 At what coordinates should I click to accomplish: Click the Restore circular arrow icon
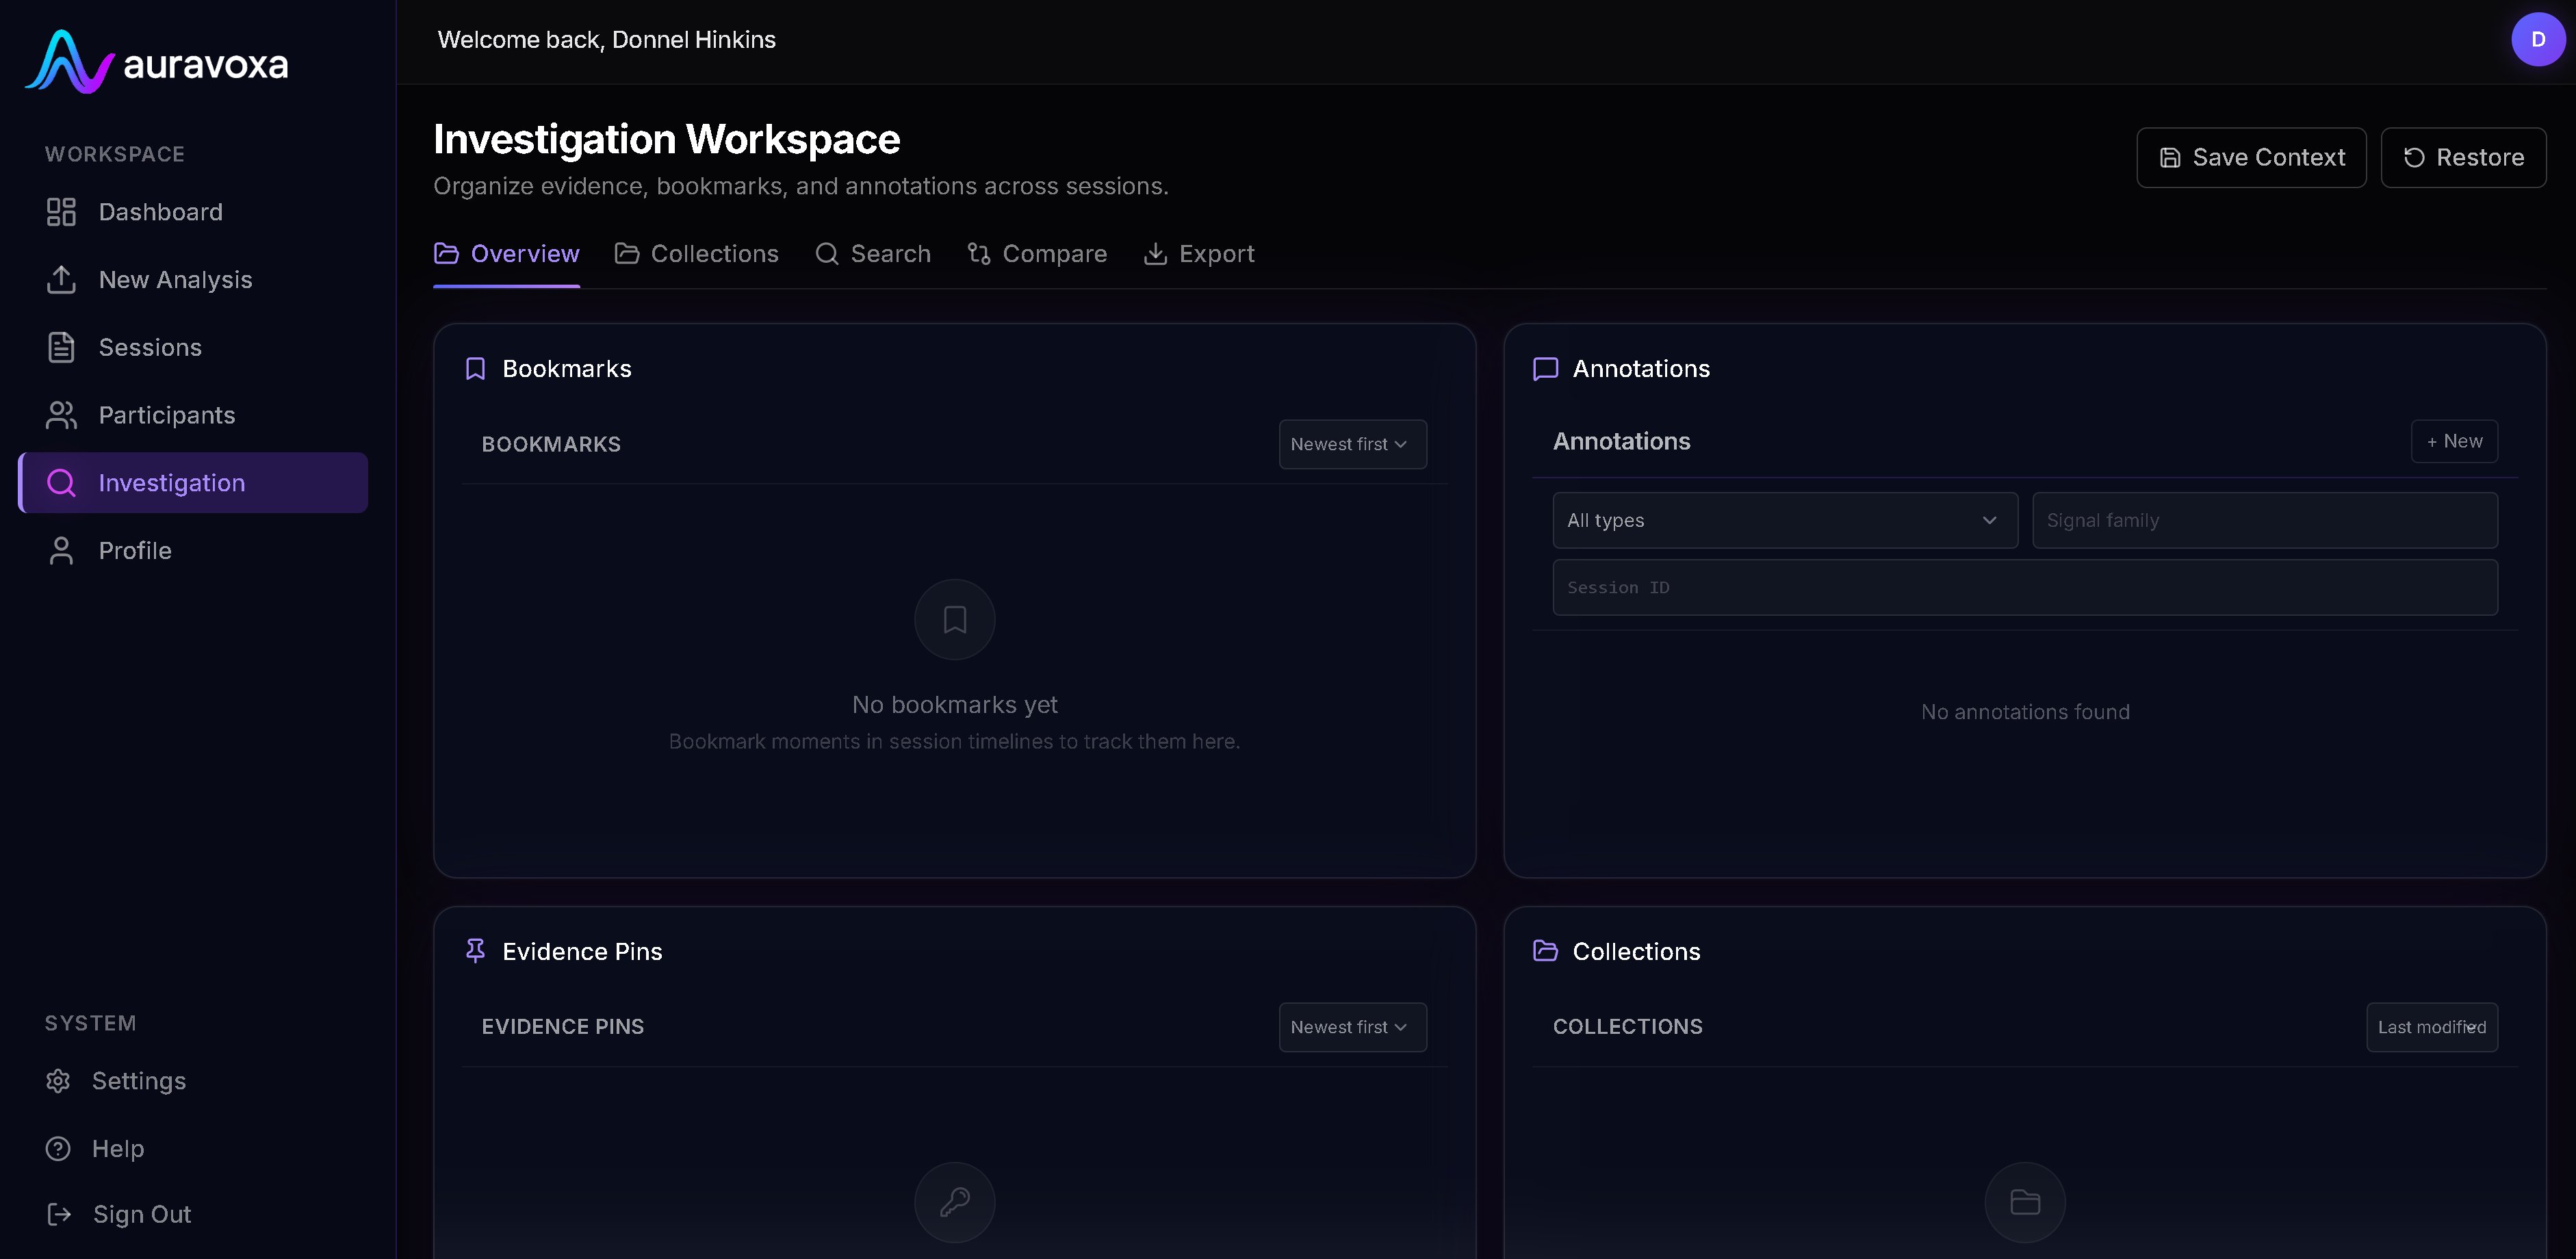2414,158
